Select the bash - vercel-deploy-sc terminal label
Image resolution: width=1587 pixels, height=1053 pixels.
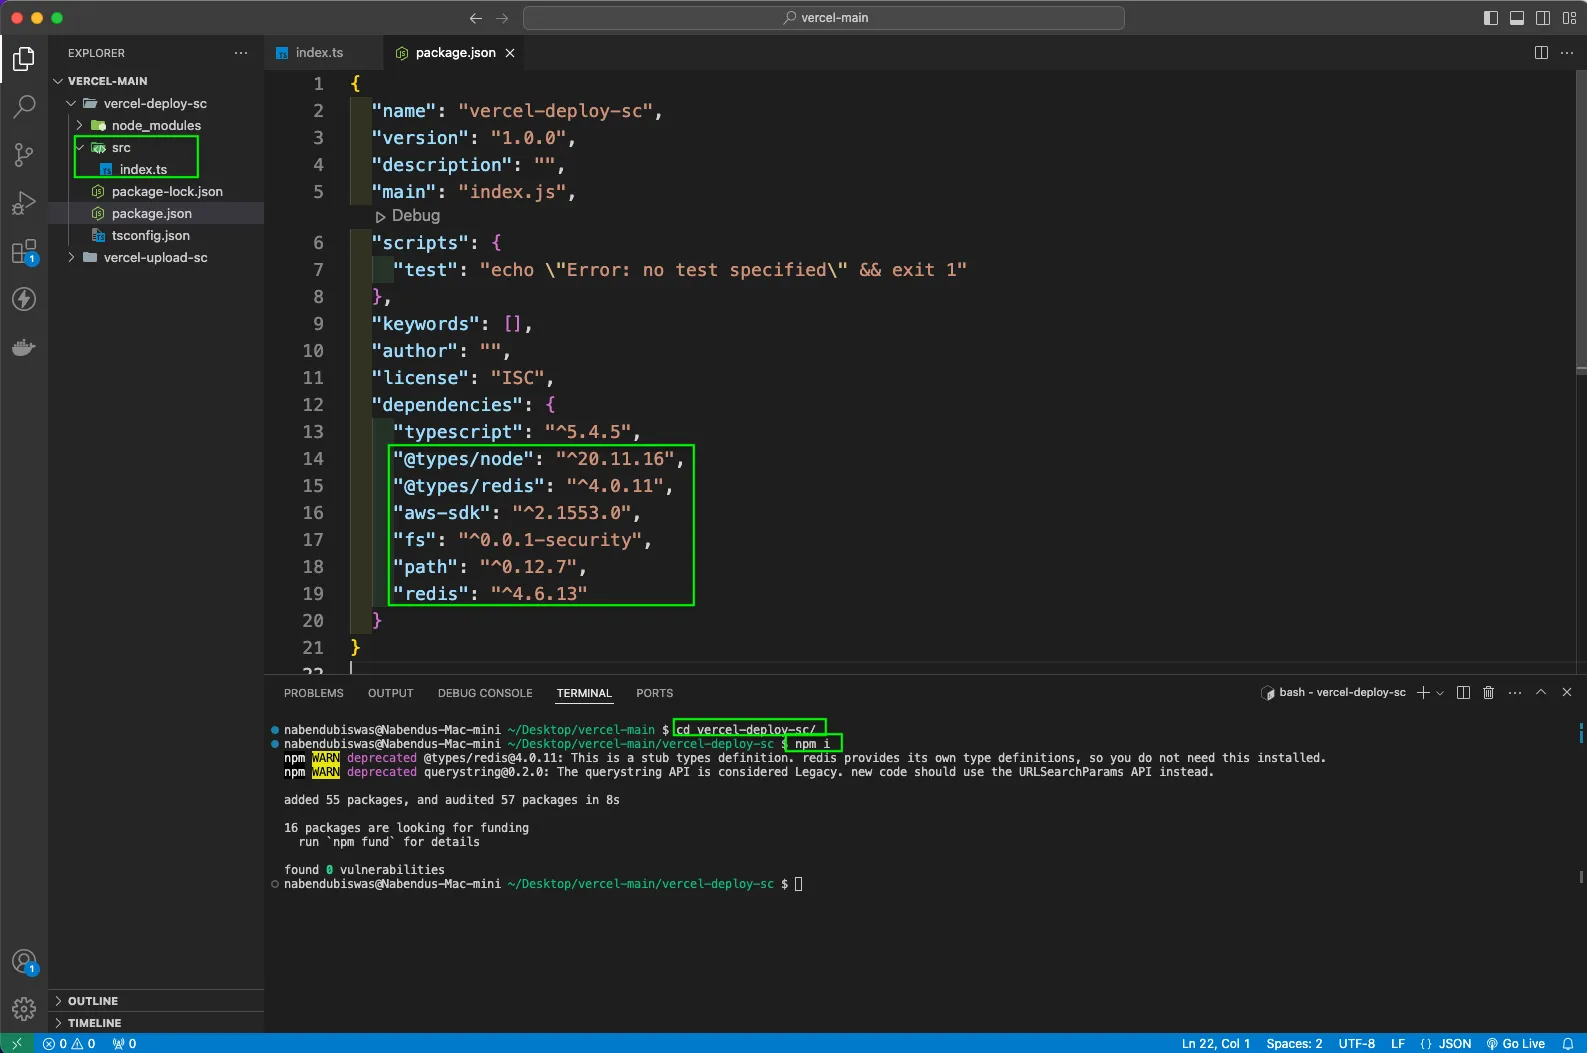pyautogui.click(x=1334, y=692)
